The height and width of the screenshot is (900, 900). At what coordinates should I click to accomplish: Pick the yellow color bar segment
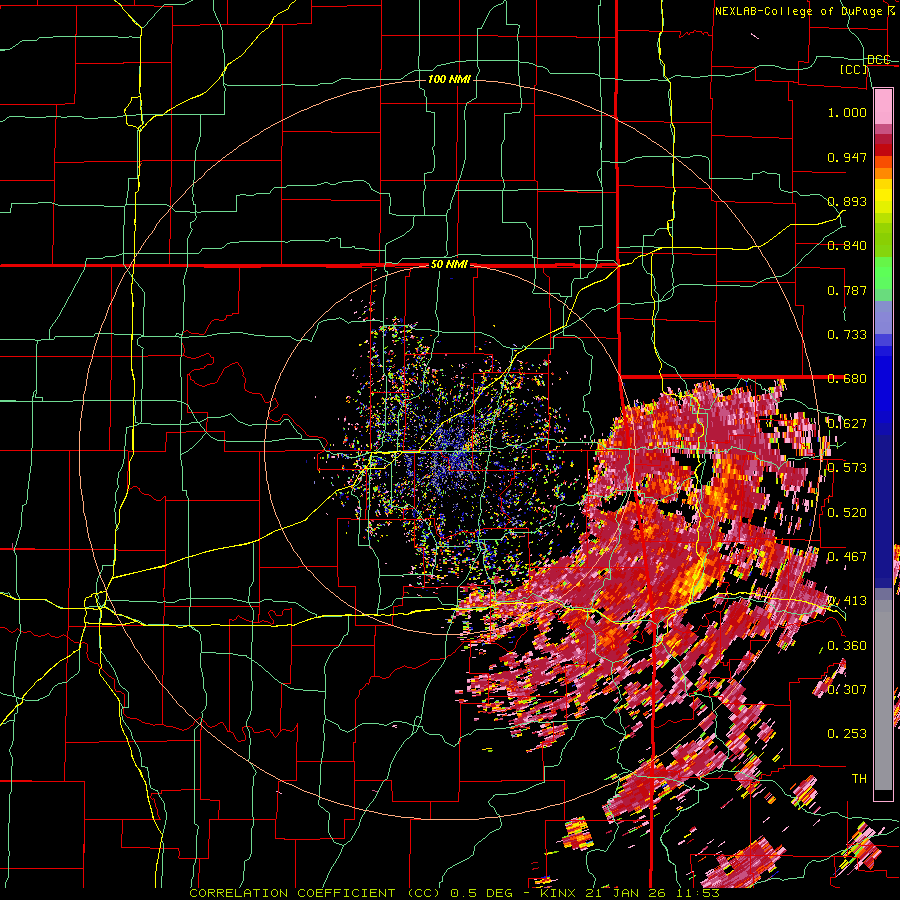tap(883, 196)
